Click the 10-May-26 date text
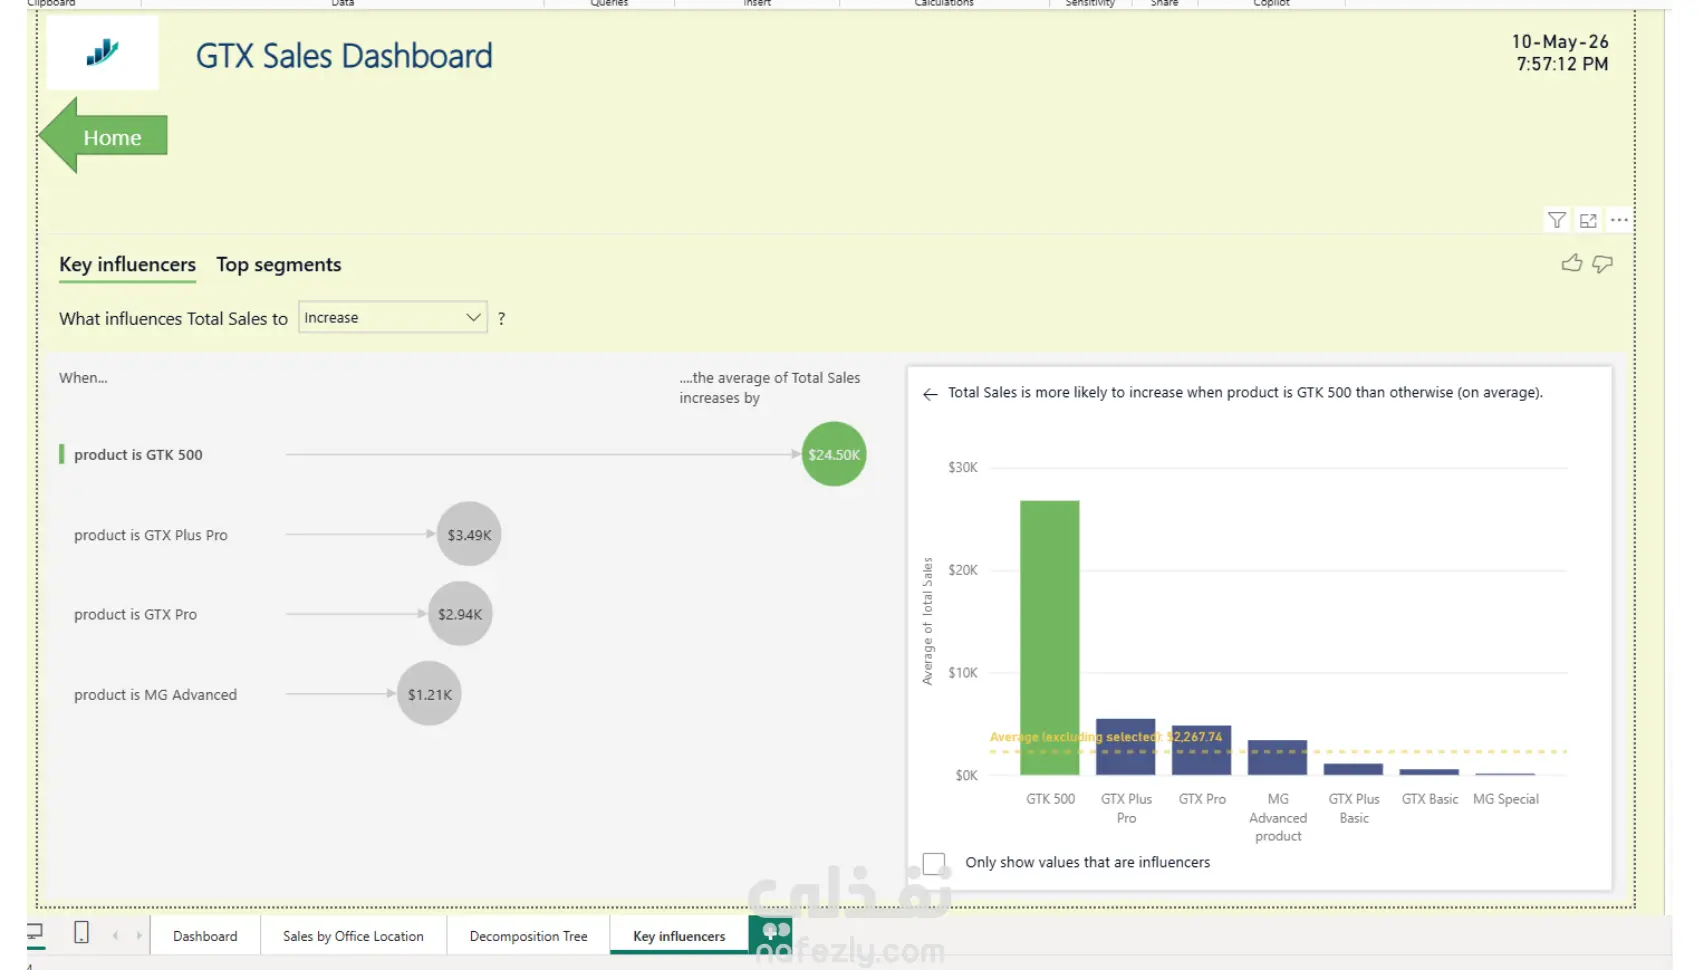 pyautogui.click(x=1560, y=42)
